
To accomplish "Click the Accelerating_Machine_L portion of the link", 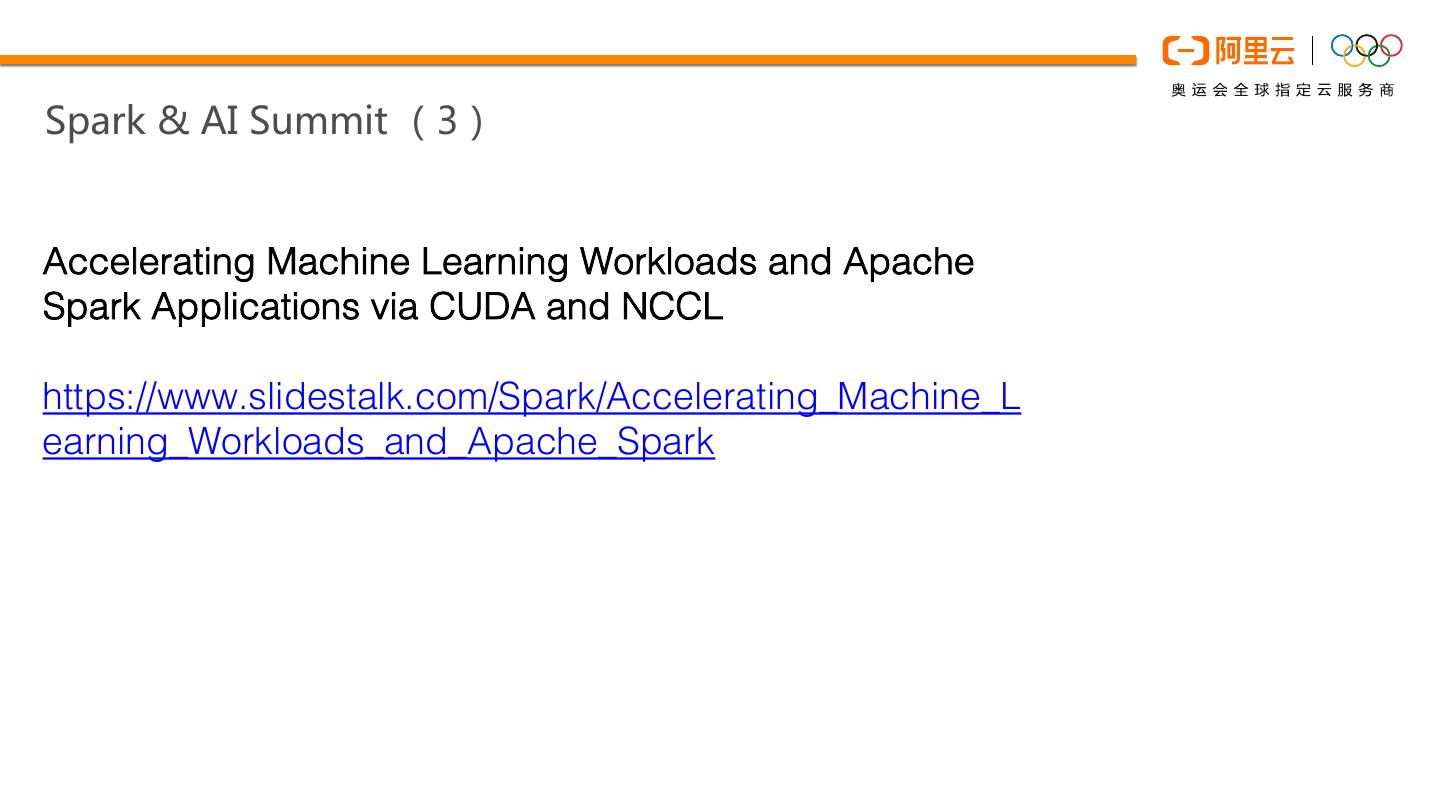I will 813,397.
